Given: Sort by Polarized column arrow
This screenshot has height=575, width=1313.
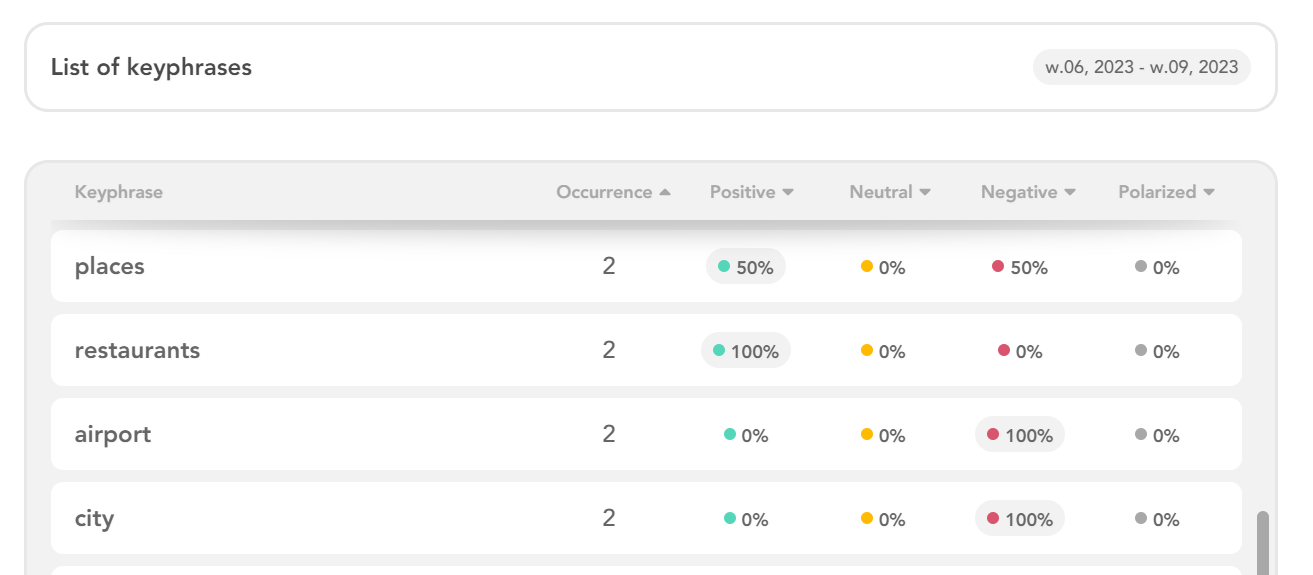Looking at the screenshot, I should click(1209, 192).
